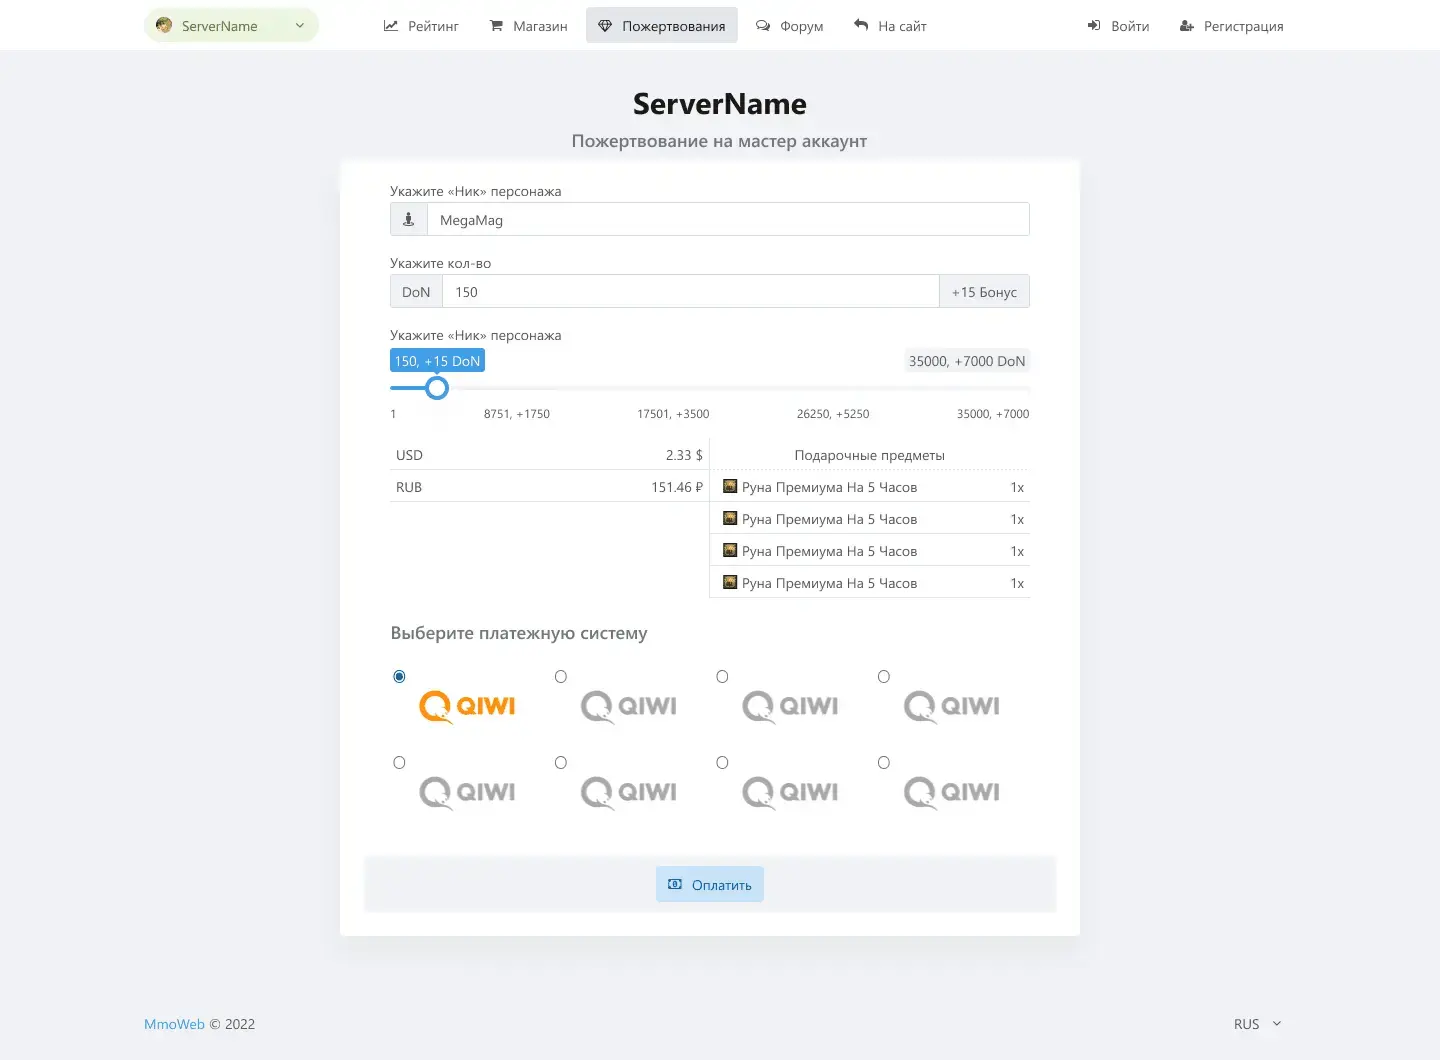
Task: Click the RUB price 151.46 ₽
Action: tap(677, 487)
